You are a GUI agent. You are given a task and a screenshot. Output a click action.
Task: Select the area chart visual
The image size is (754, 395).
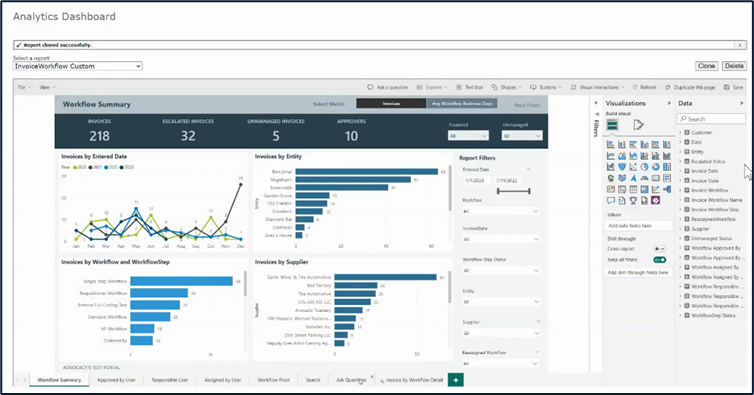click(622, 155)
